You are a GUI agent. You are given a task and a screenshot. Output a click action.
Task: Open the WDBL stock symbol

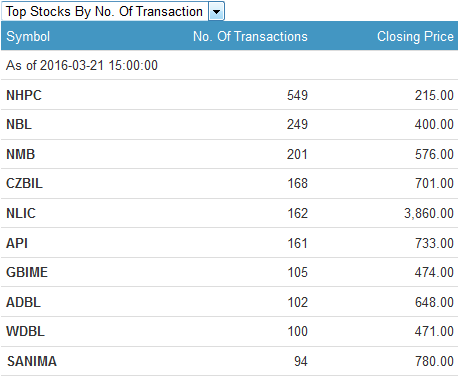pos(25,332)
